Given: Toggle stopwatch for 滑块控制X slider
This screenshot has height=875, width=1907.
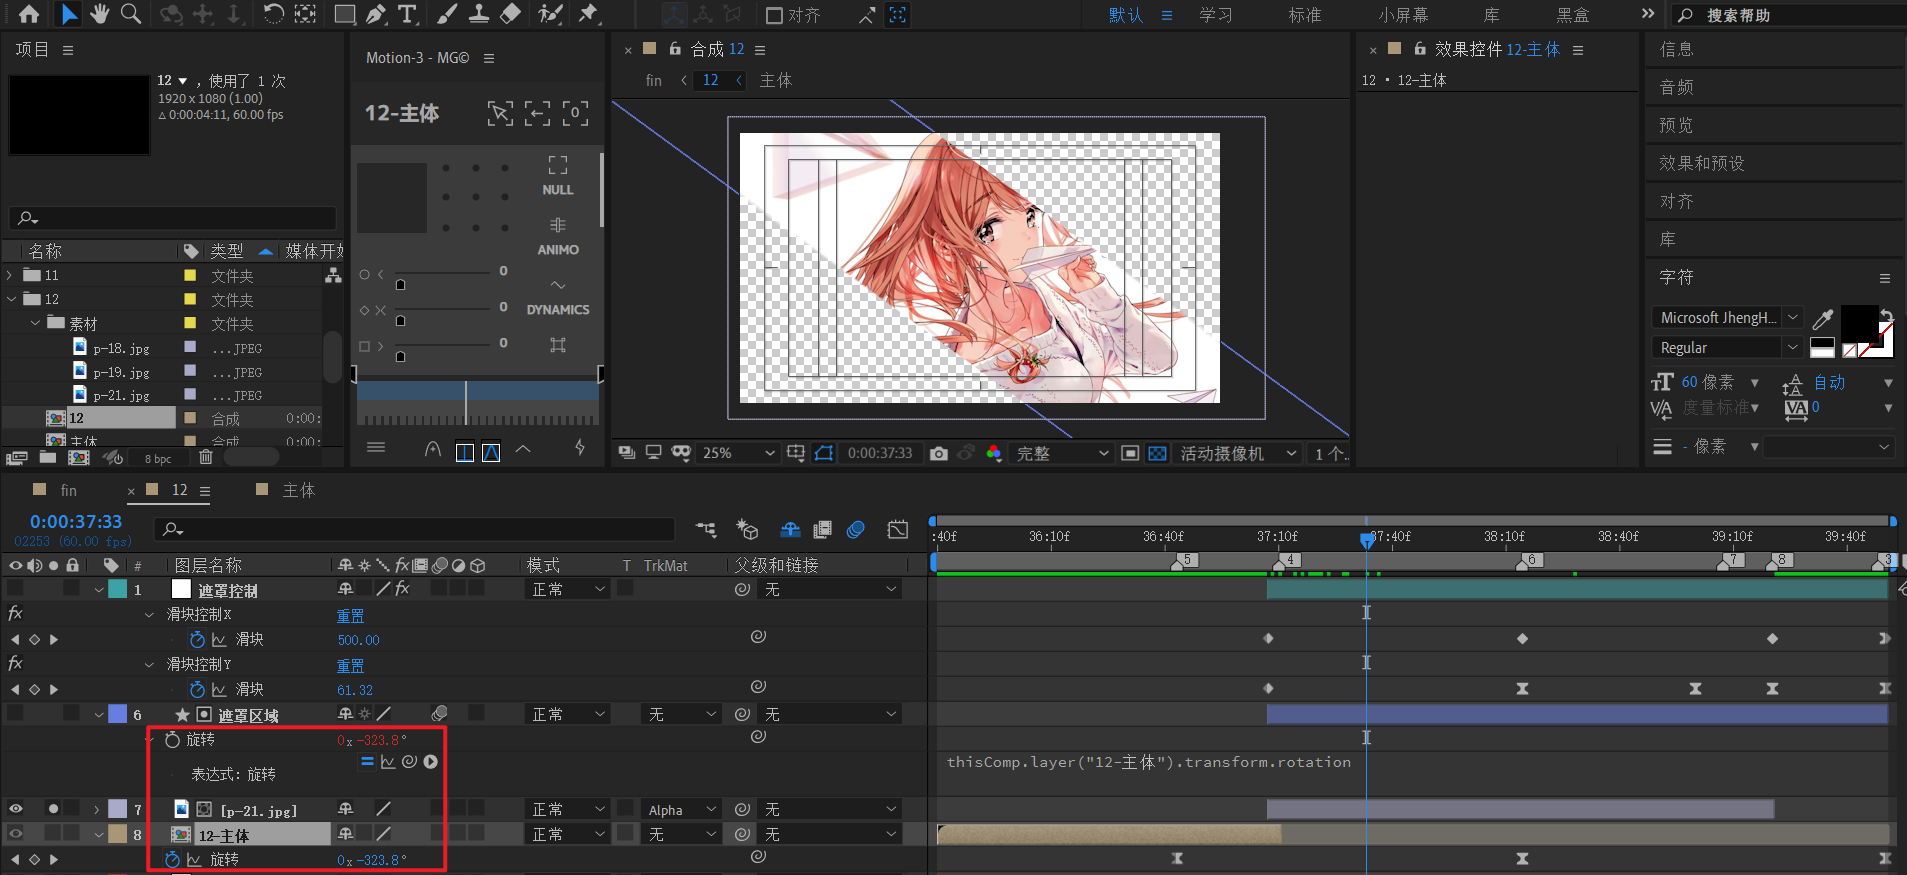Looking at the screenshot, I should (197, 639).
